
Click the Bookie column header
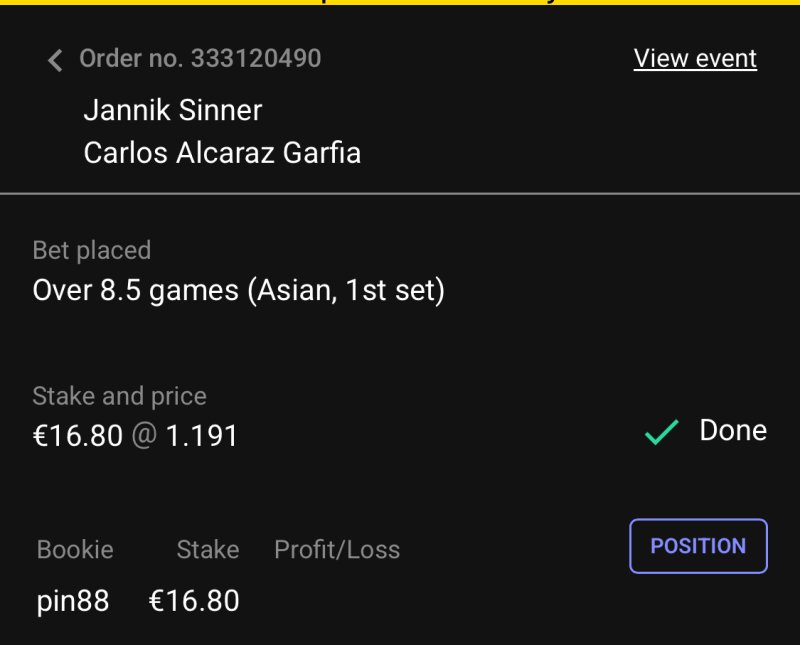point(75,550)
